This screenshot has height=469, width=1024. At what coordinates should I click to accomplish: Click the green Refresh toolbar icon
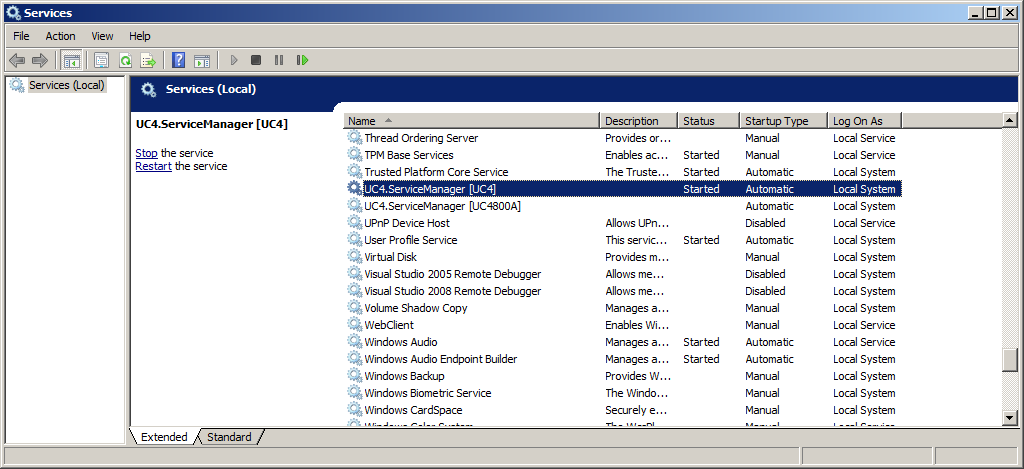(125, 61)
